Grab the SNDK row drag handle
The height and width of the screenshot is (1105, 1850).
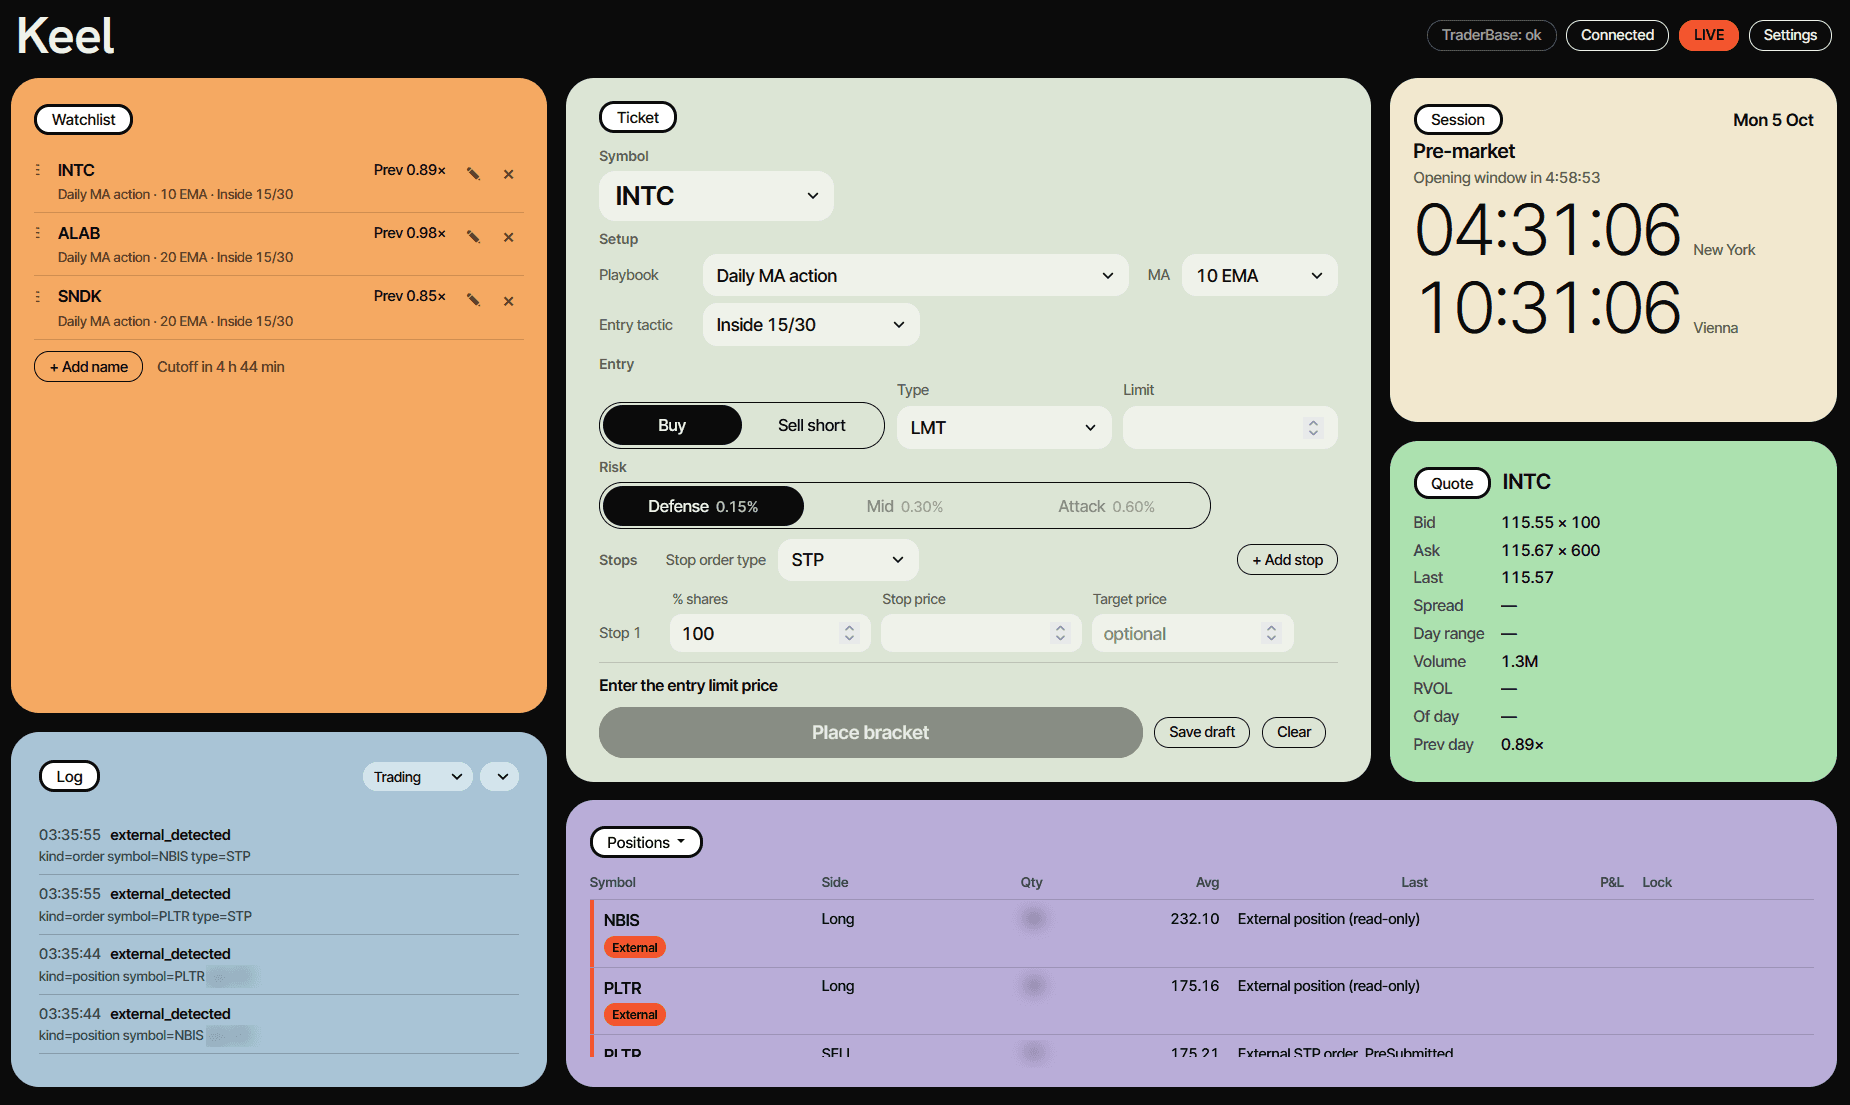coord(38,296)
